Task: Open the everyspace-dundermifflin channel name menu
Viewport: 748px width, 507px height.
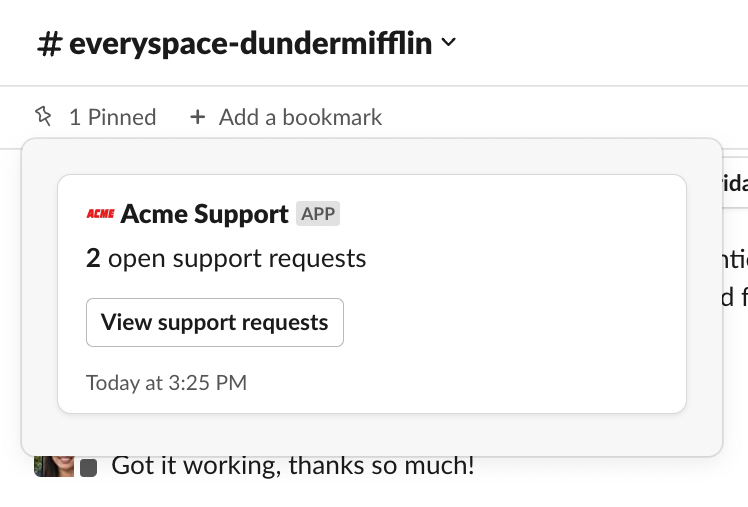Action: [250, 43]
